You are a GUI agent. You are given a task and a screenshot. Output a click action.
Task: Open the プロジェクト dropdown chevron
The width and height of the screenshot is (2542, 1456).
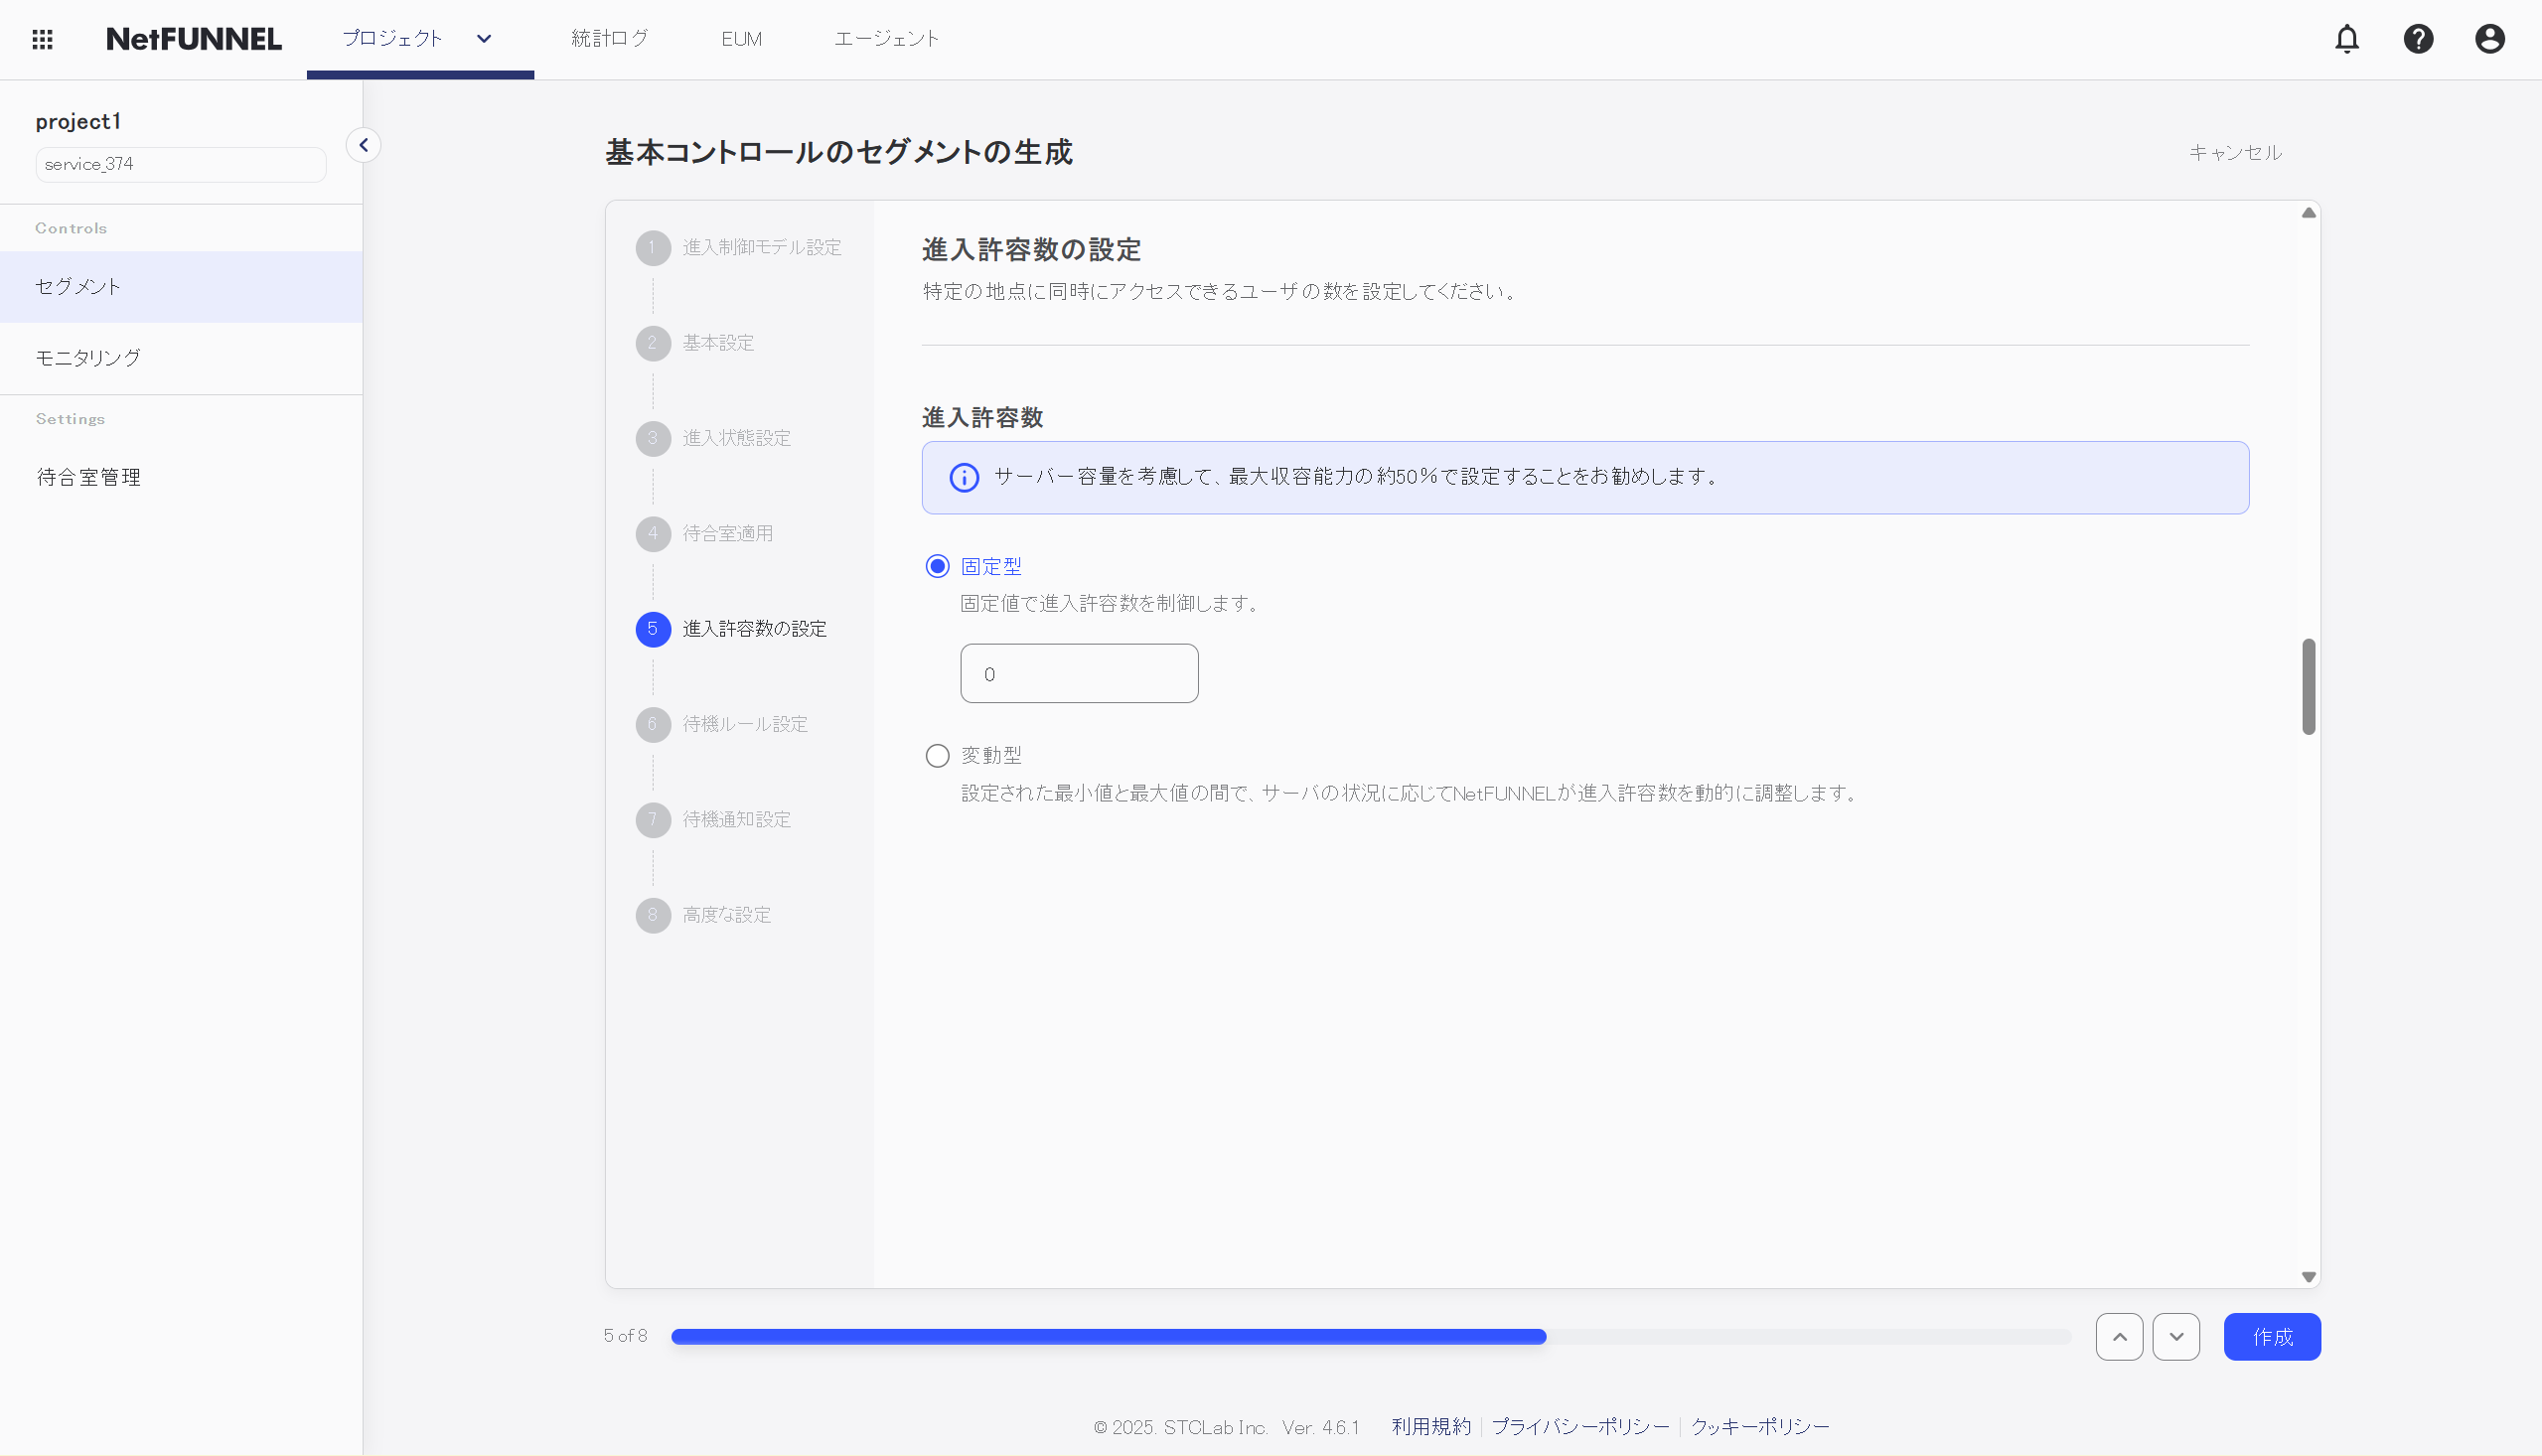click(484, 38)
